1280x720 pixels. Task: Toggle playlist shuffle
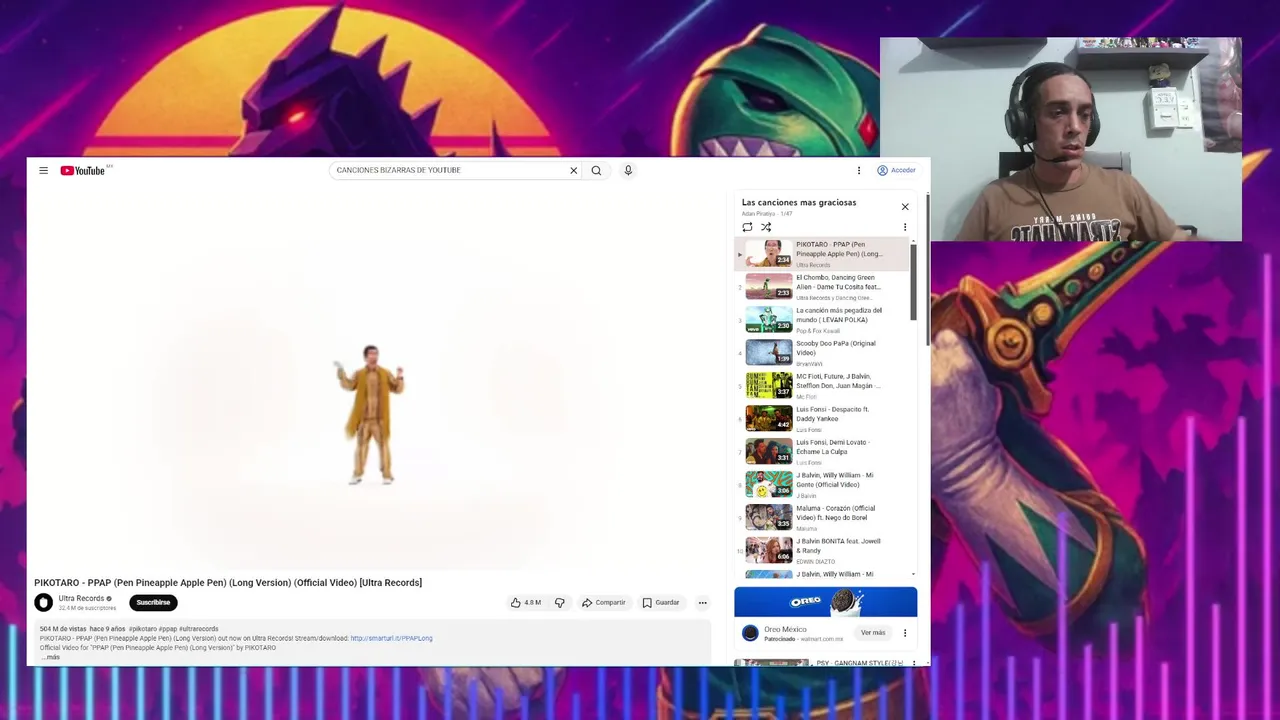coord(766,227)
